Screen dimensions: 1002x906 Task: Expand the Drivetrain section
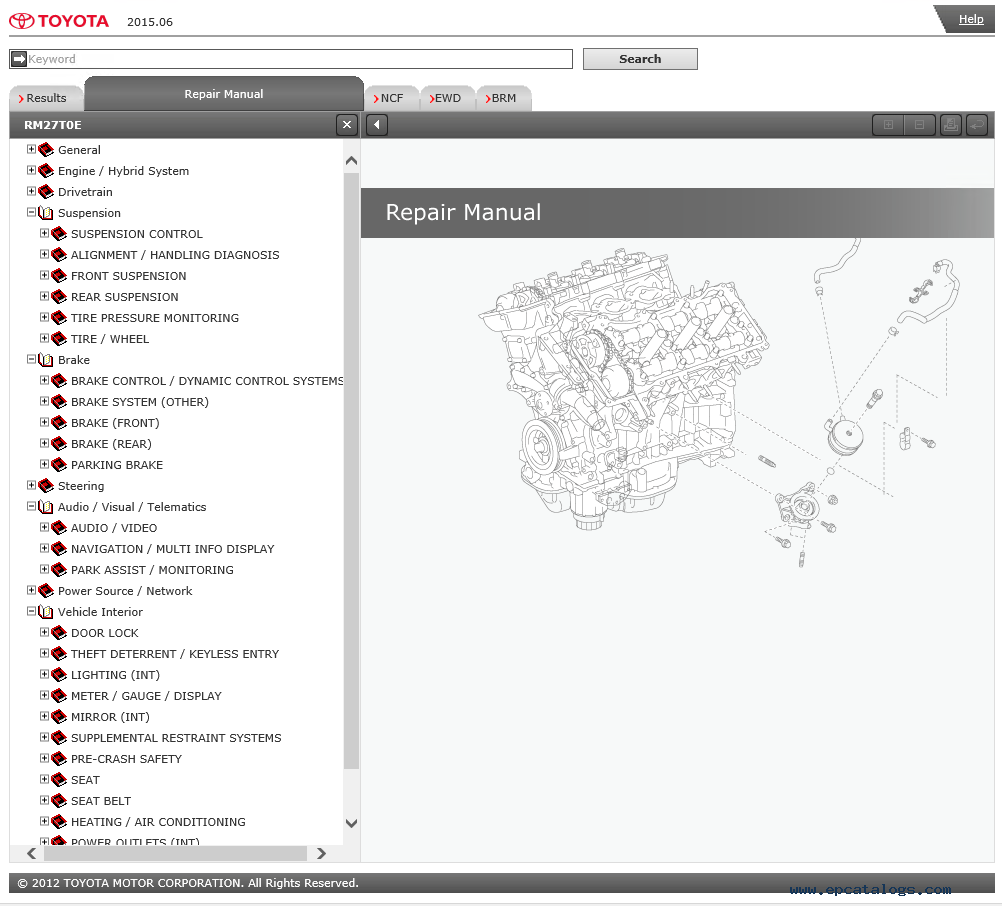click(31, 191)
